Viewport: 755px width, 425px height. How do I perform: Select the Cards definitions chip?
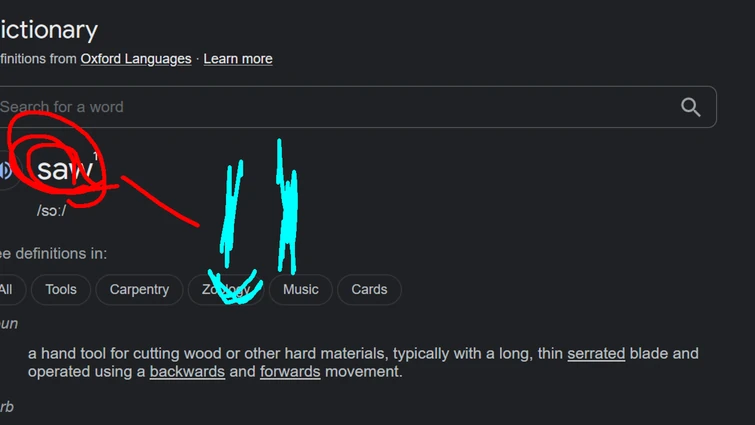coord(369,289)
